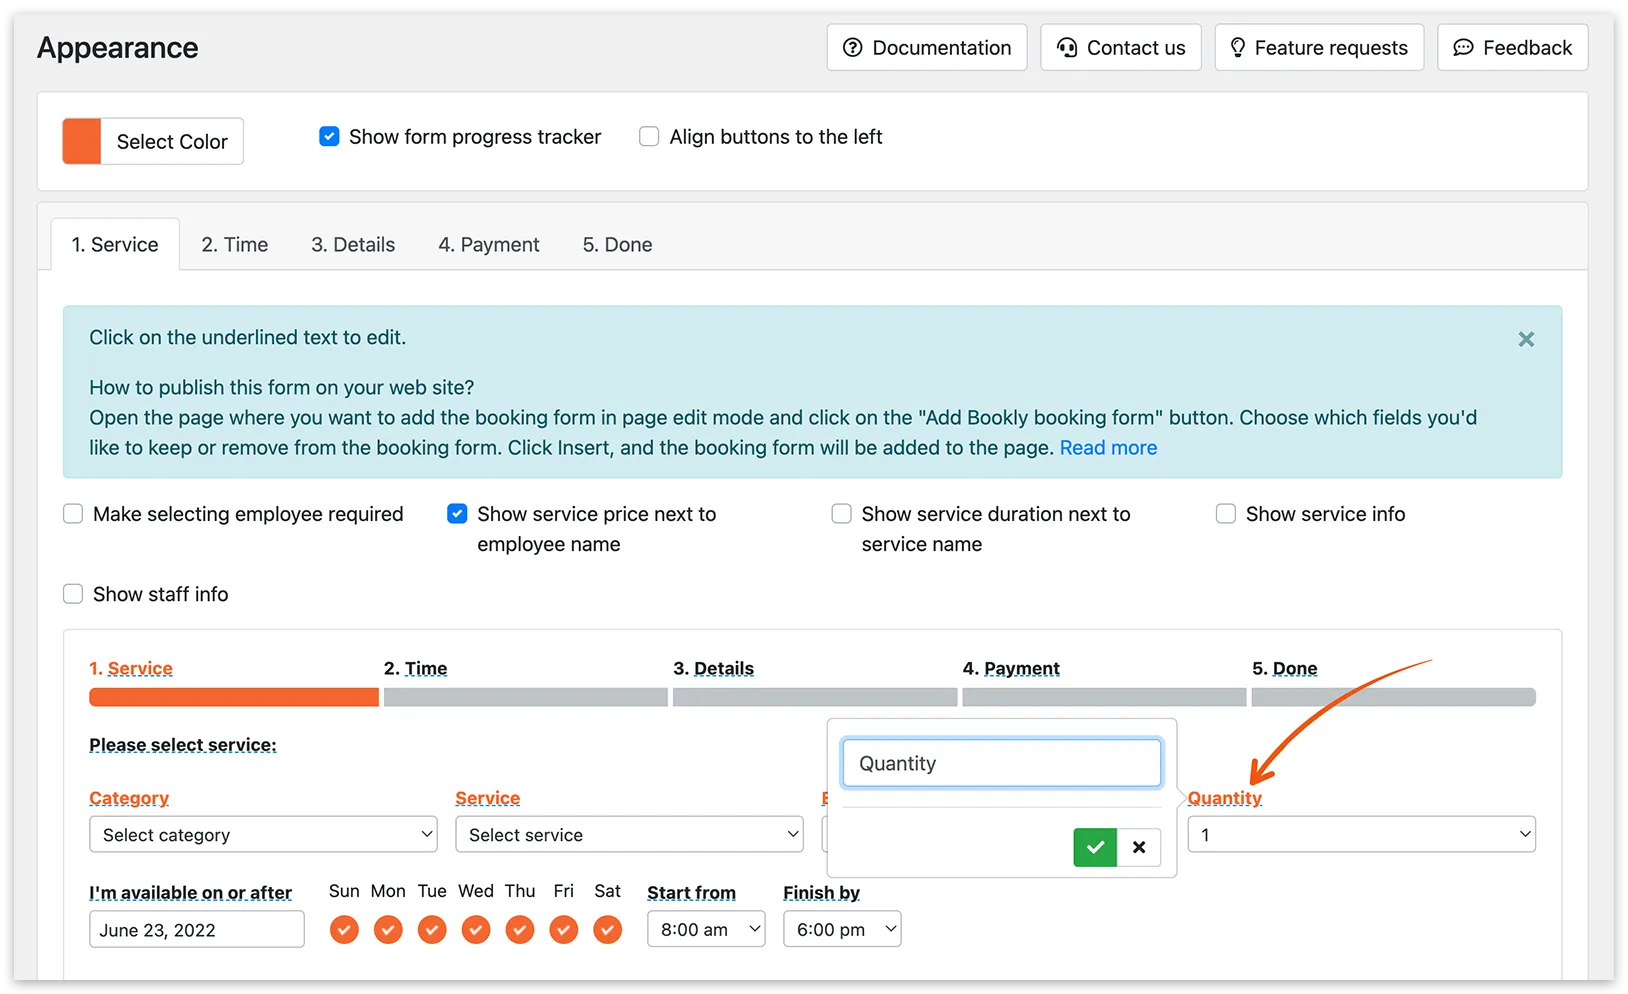The height and width of the screenshot is (994, 1628).
Task: Expand the Select category dropdown
Action: [x=263, y=835]
